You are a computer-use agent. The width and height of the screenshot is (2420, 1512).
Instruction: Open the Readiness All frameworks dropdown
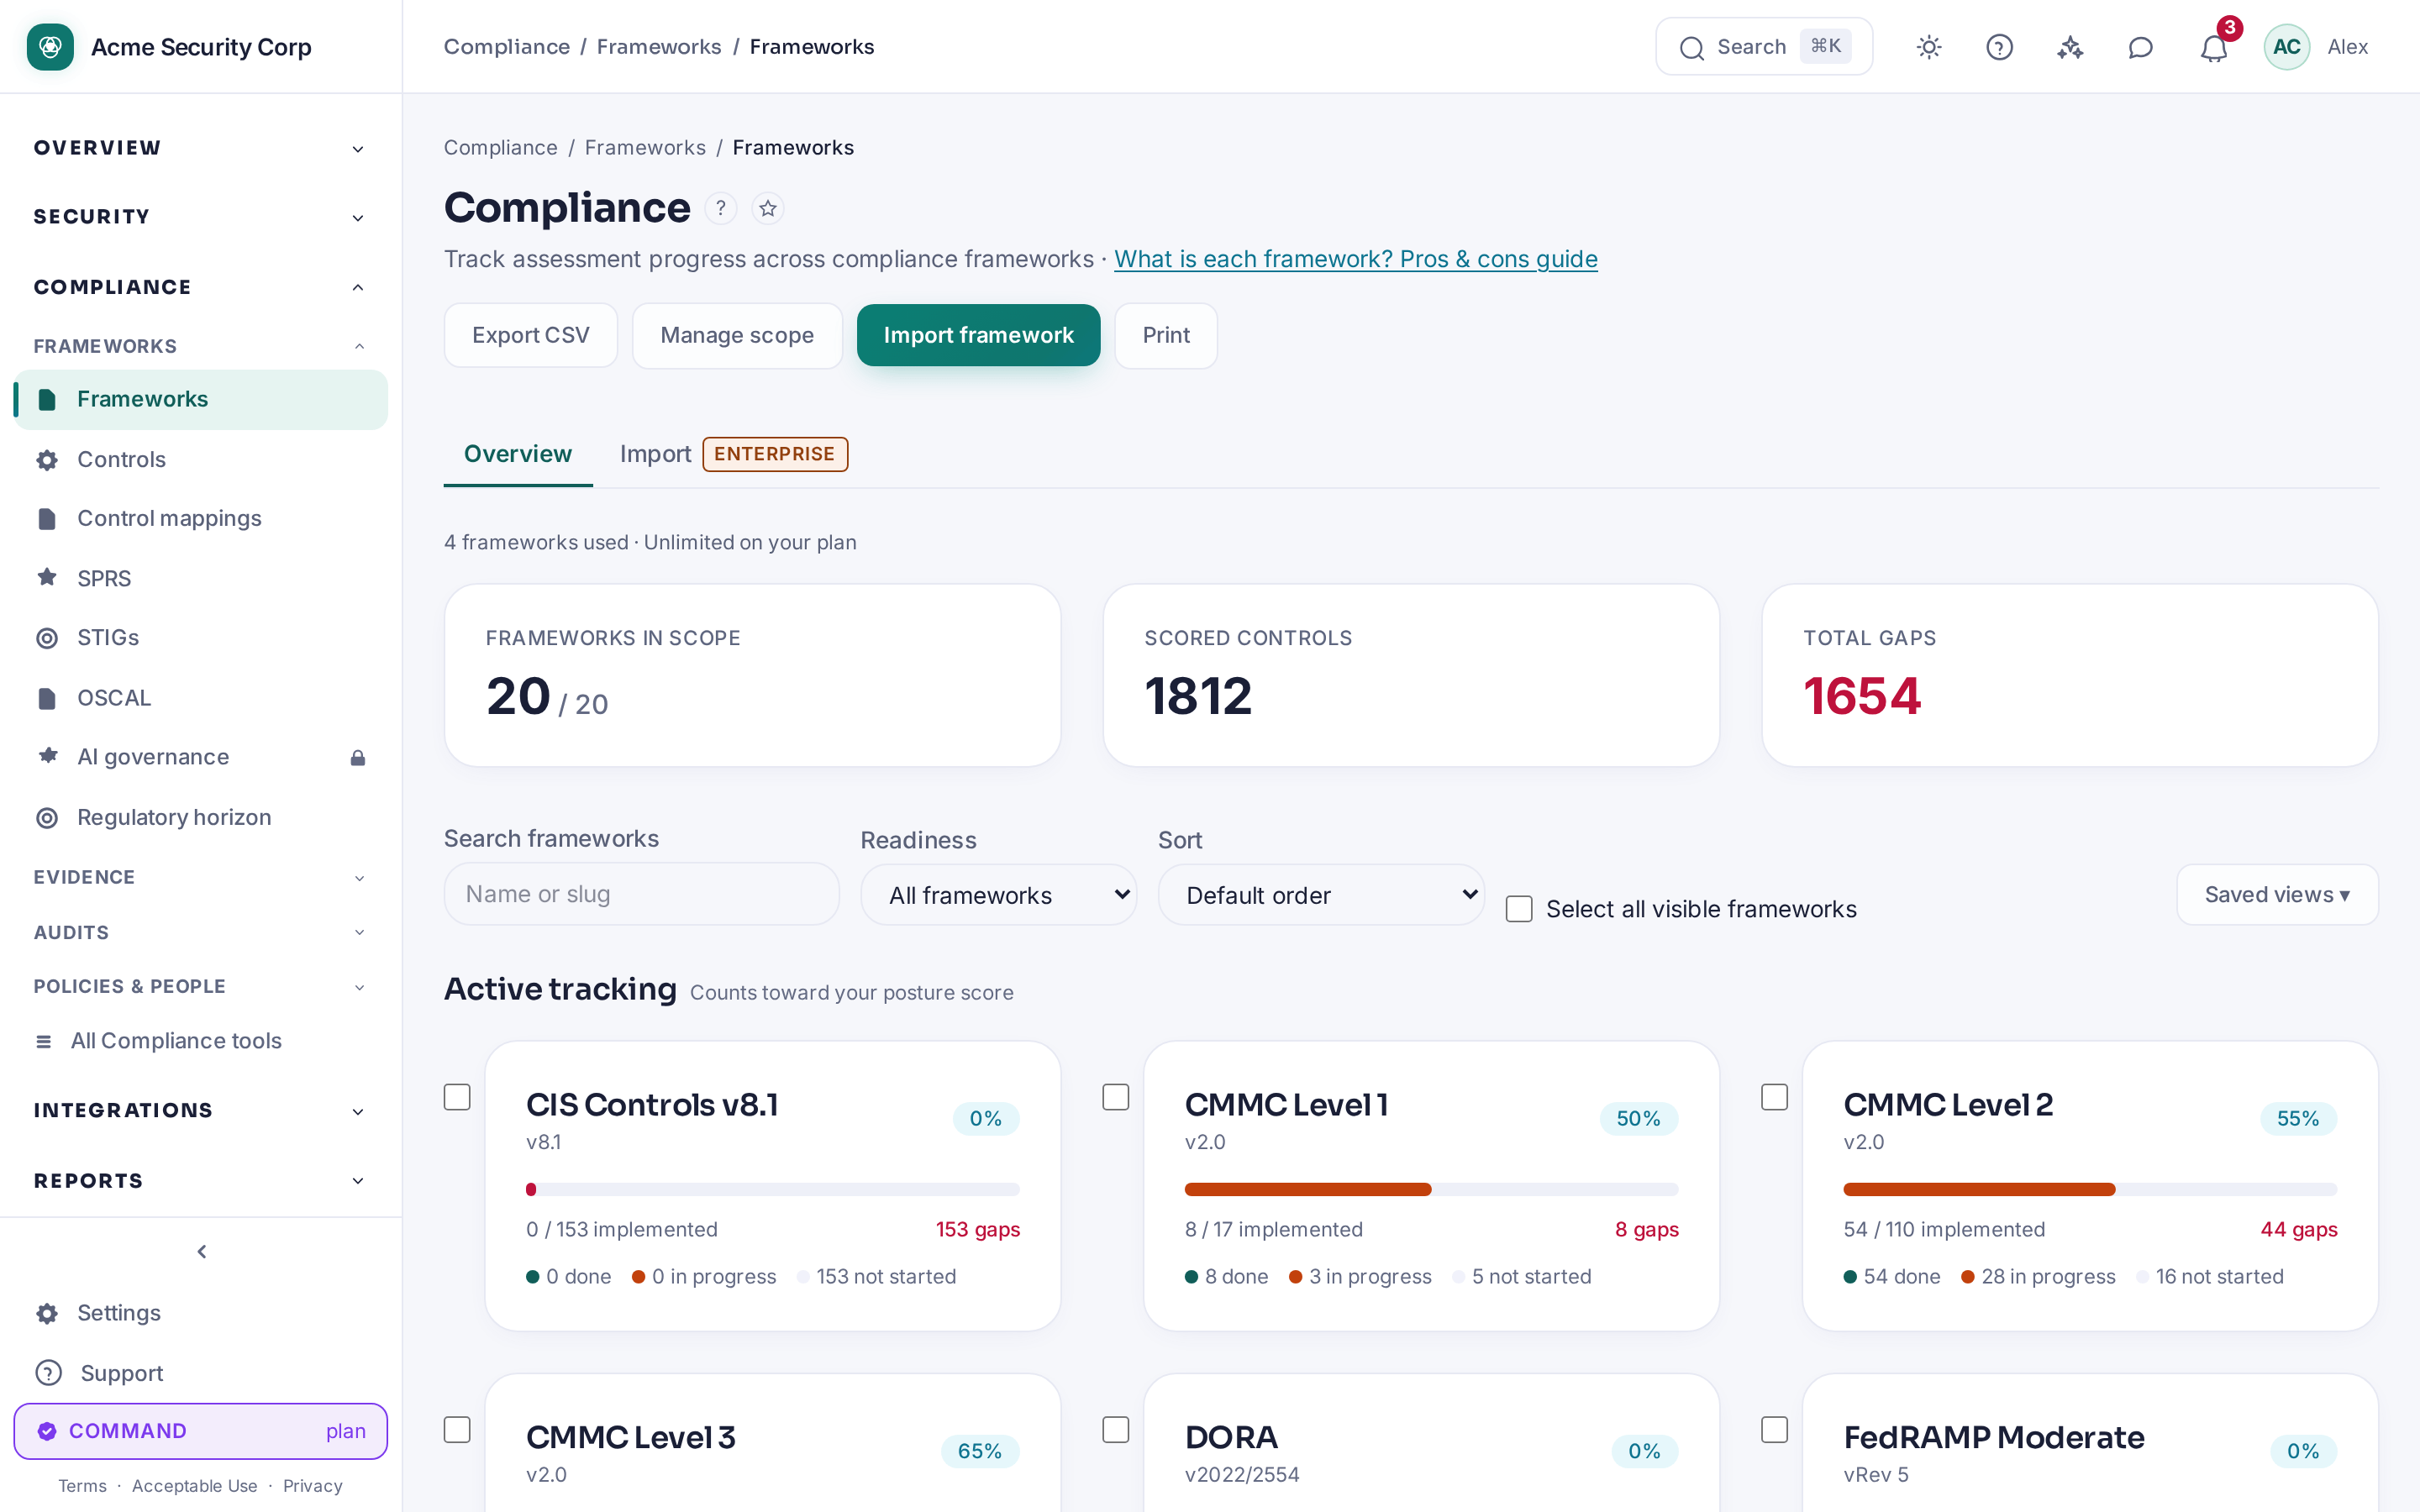click(x=998, y=895)
